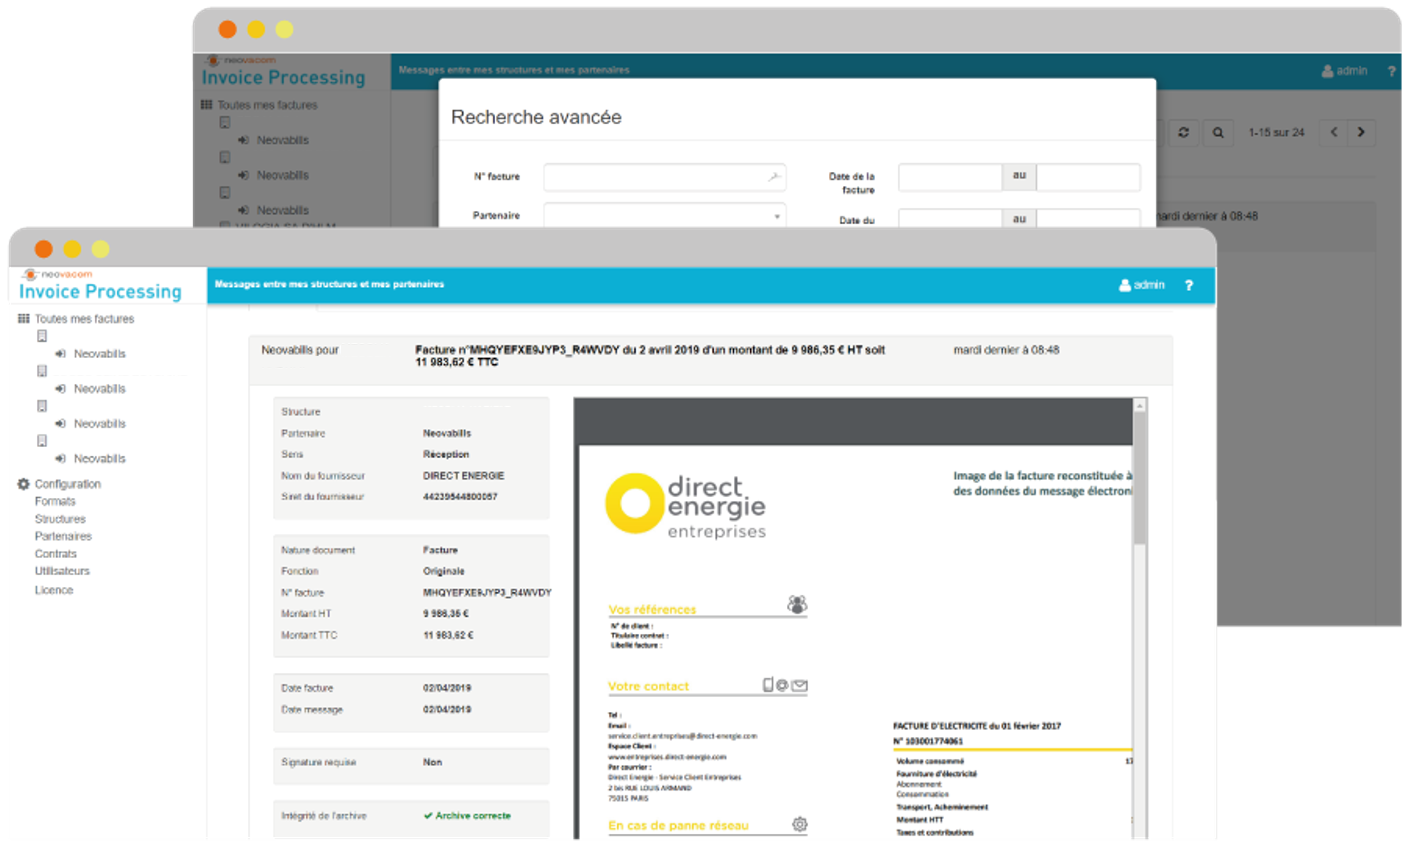Click the Invoice Processing logo in the back window
Image resolution: width=1408 pixels, height=861 pixels.
click(283, 72)
